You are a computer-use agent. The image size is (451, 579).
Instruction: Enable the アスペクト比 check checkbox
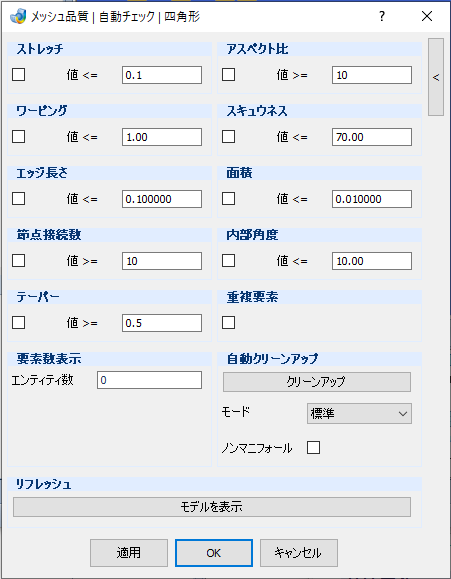(x=228, y=75)
